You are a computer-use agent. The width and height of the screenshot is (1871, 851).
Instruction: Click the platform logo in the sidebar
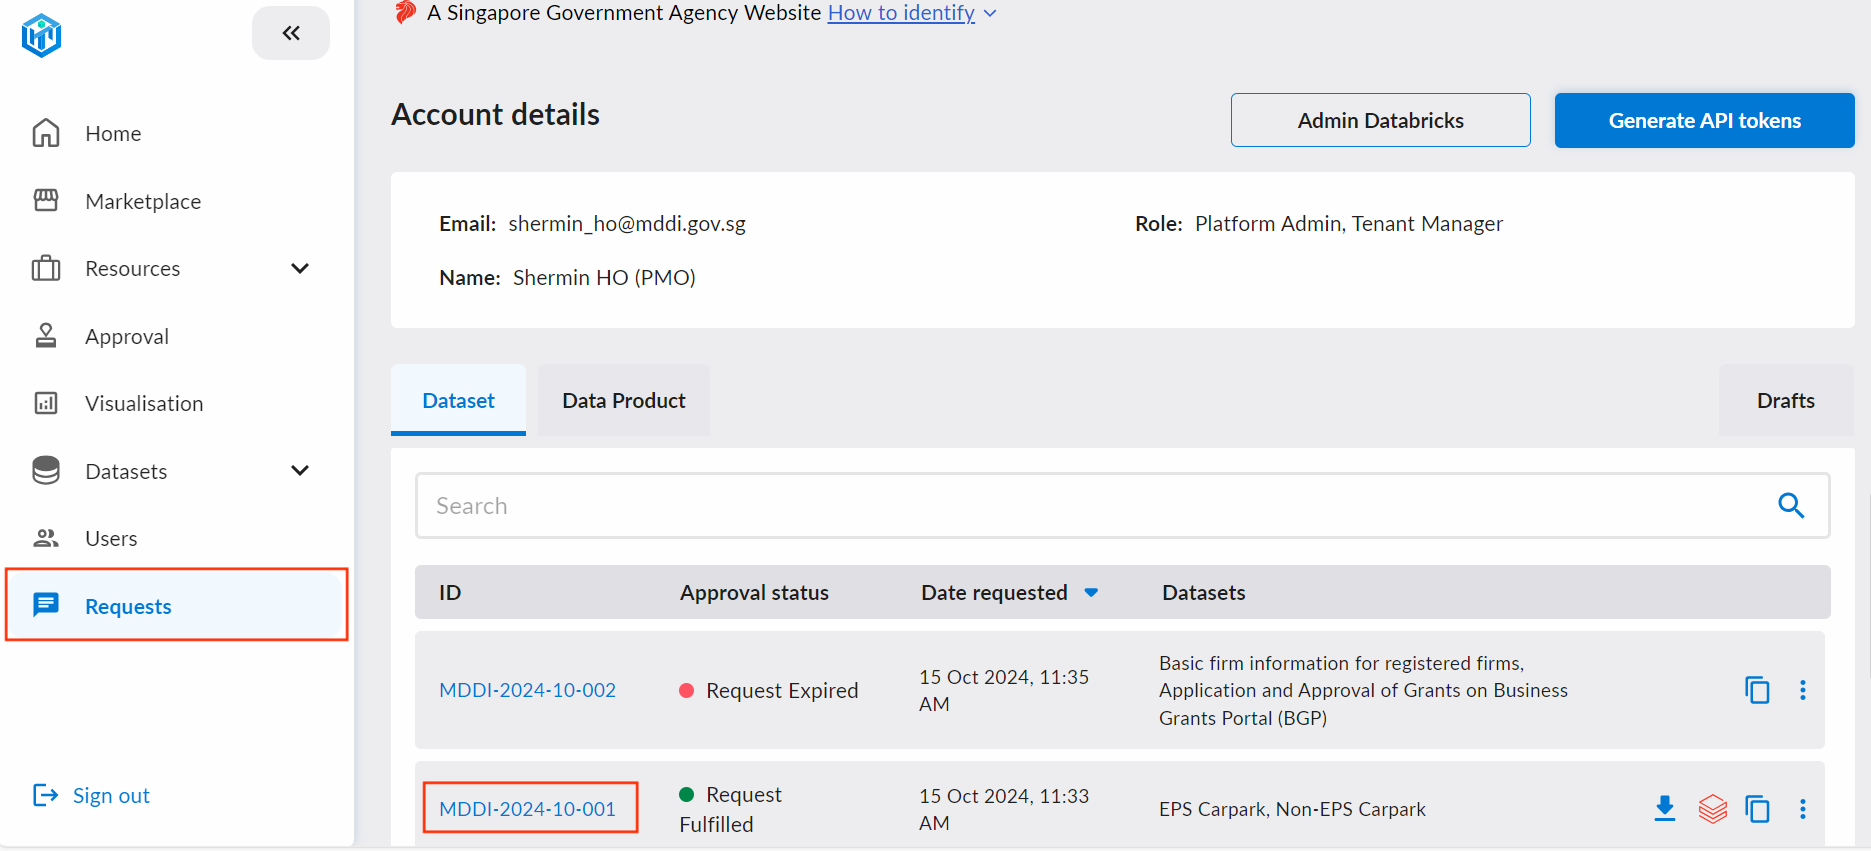click(x=41, y=36)
